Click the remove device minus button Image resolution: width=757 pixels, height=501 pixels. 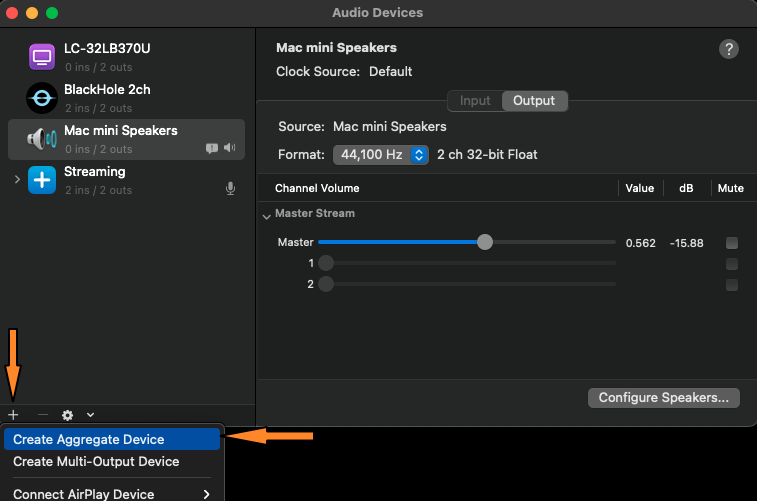(x=43, y=415)
